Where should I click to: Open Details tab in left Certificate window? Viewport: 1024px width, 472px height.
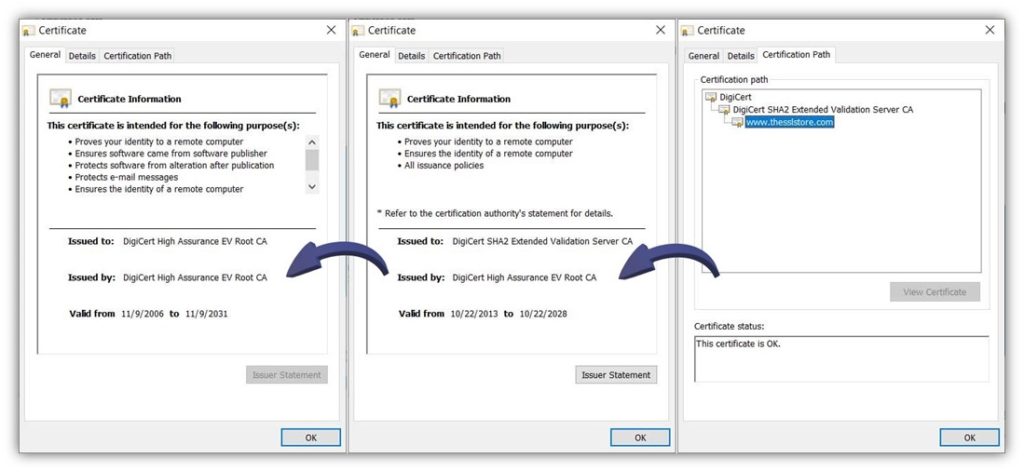click(x=82, y=56)
